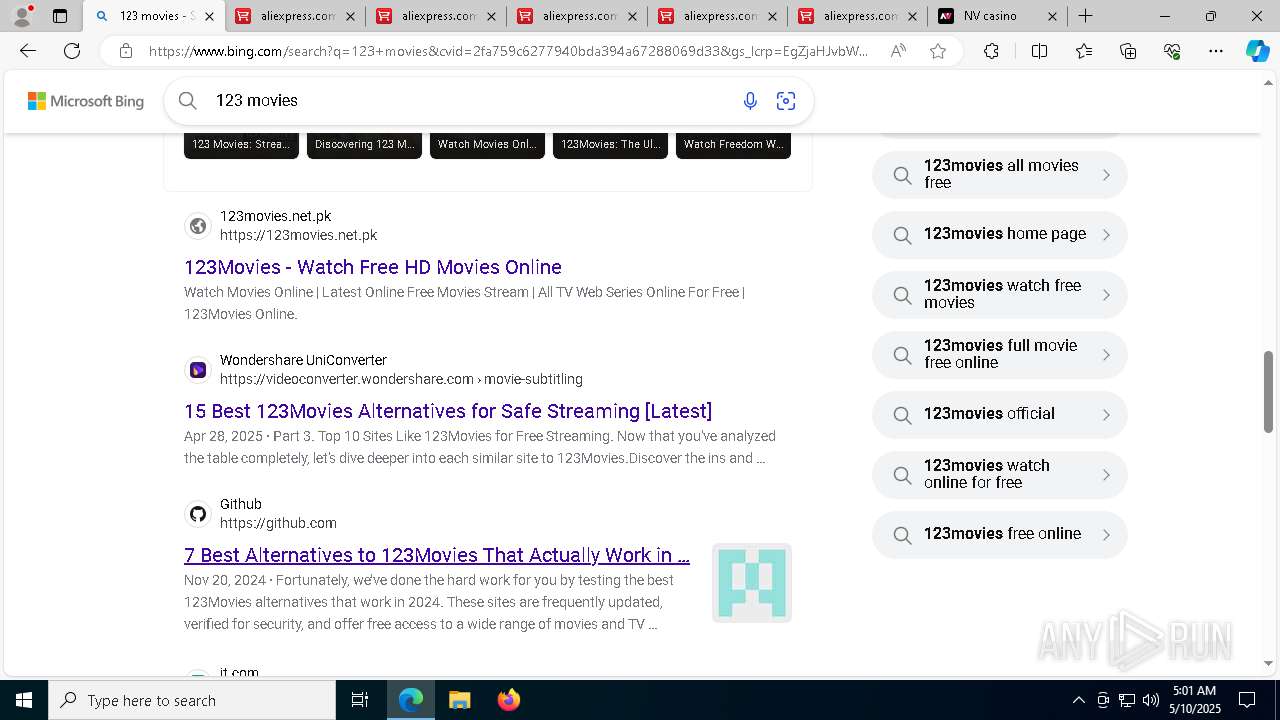Start voice search with microphone icon
1280x720 pixels.
750,100
